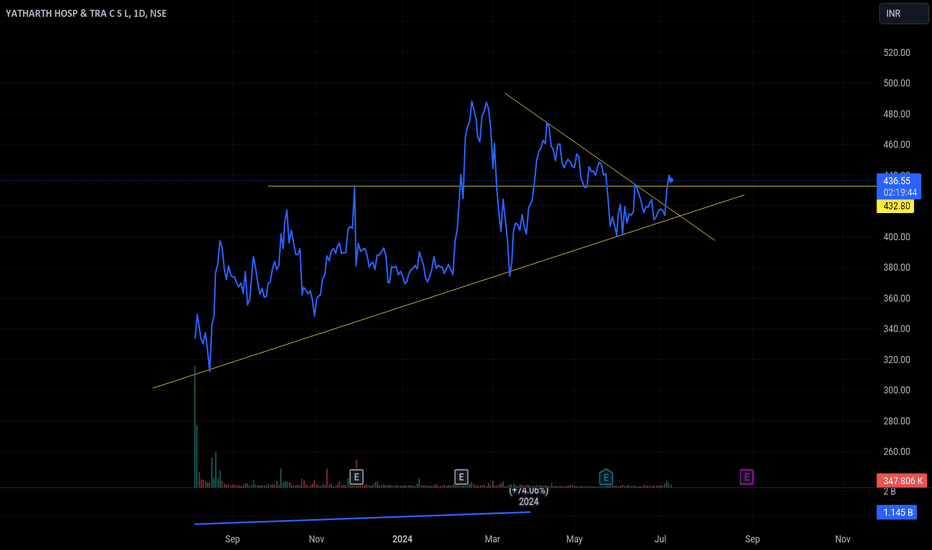Click the Sep label following Jul
The width and height of the screenshot is (932, 550).
(x=752, y=539)
